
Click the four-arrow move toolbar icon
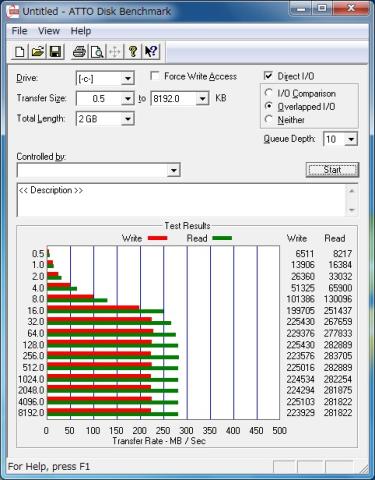point(114,52)
